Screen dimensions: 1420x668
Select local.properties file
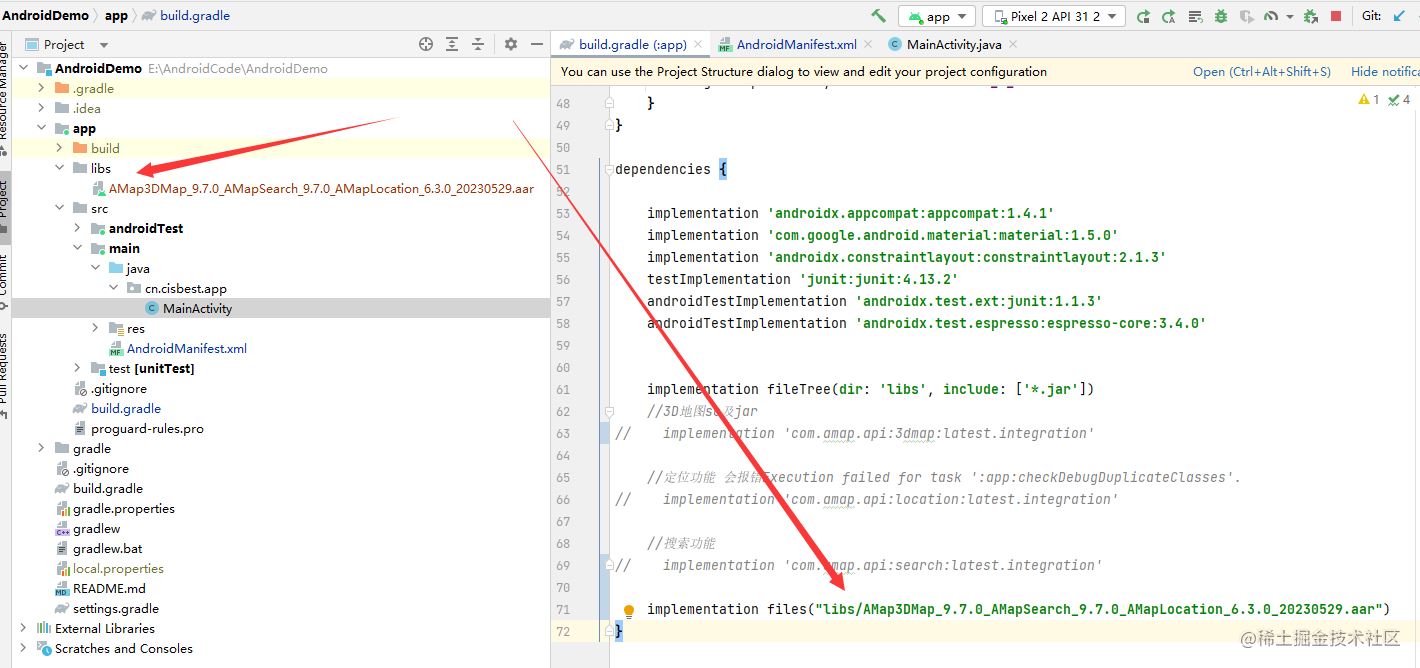point(118,568)
